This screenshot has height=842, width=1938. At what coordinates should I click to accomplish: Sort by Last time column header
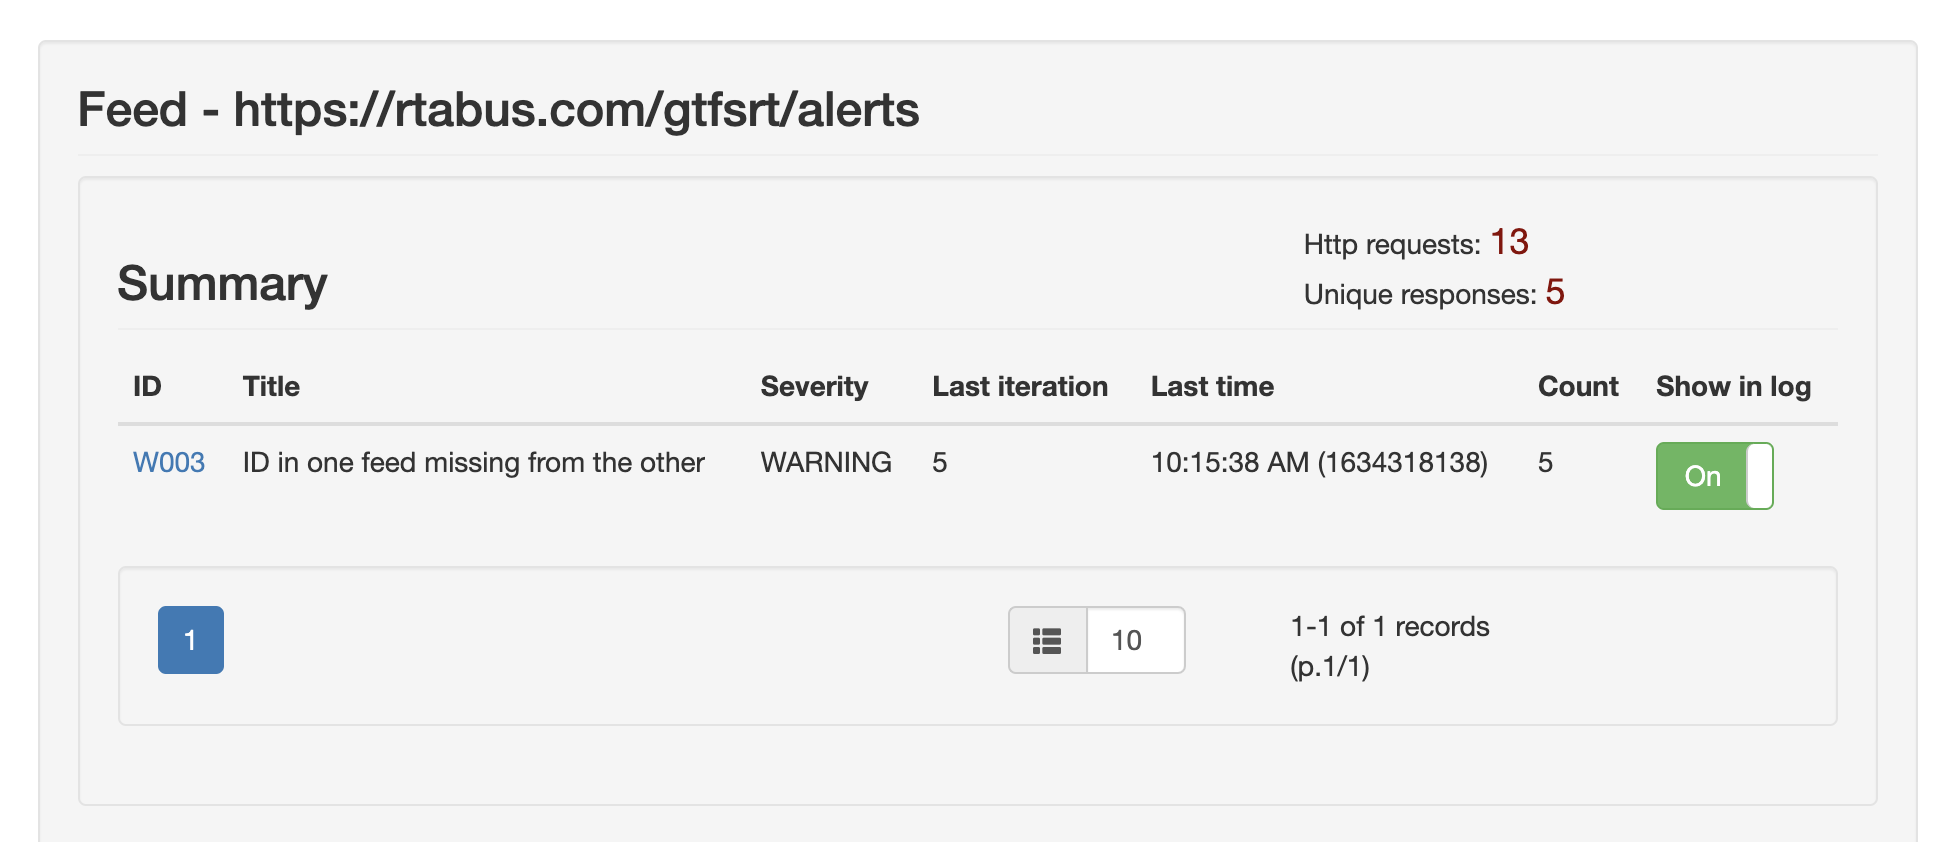pos(1213,386)
